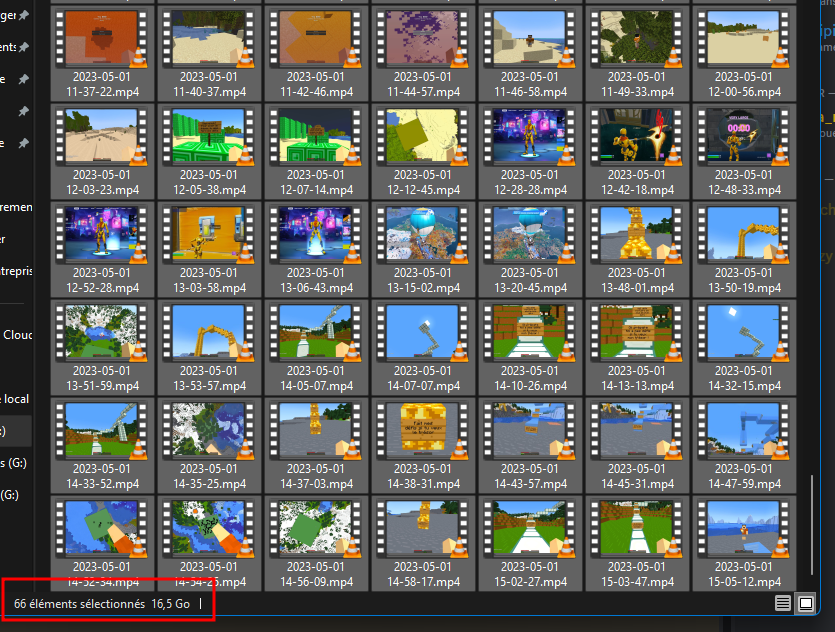Select video file 2023-05-01 12-28-28.mp4

tap(530, 151)
